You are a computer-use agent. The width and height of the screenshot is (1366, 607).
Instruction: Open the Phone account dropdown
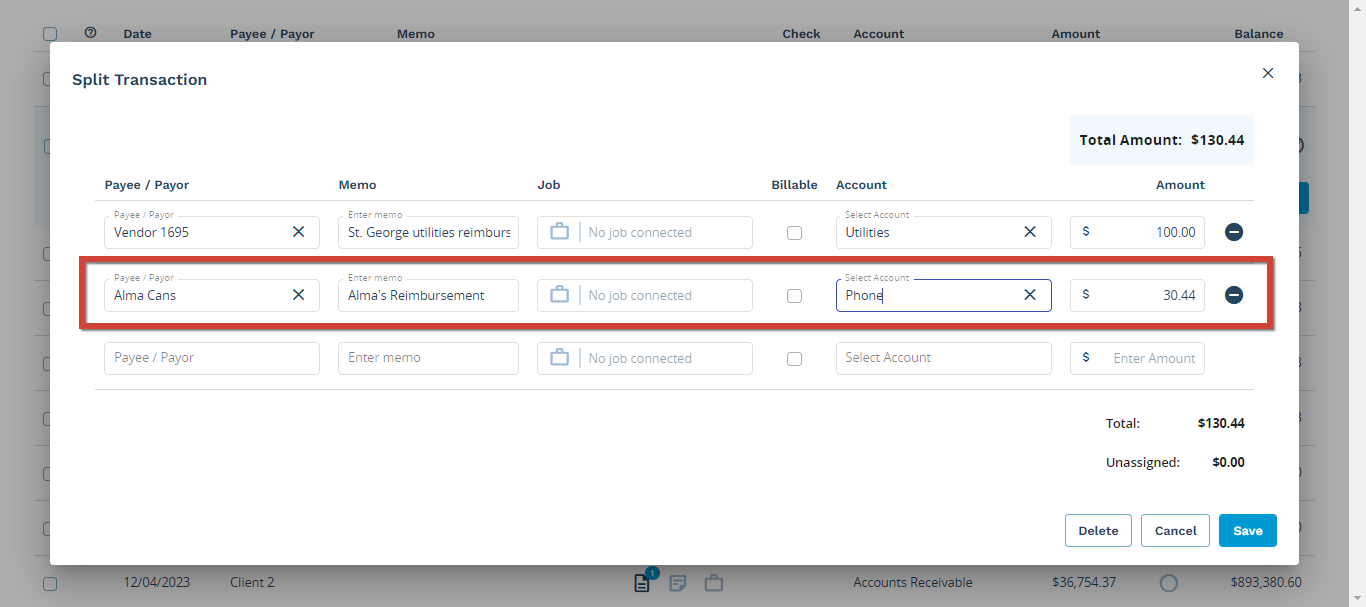pos(943,295)
